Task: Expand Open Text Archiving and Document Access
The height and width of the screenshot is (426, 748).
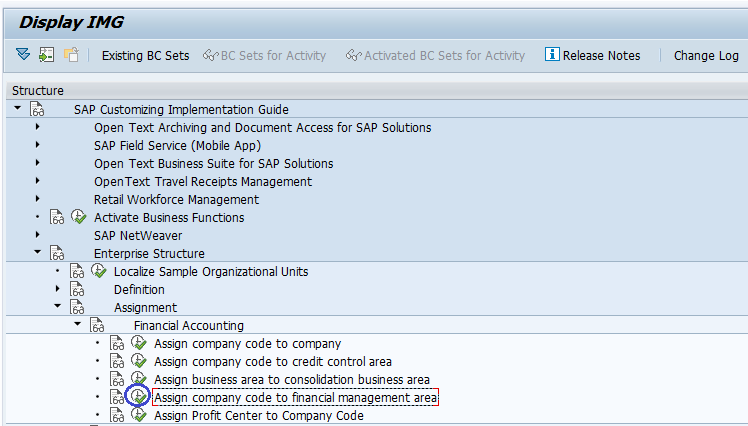Action: (38, 127)
